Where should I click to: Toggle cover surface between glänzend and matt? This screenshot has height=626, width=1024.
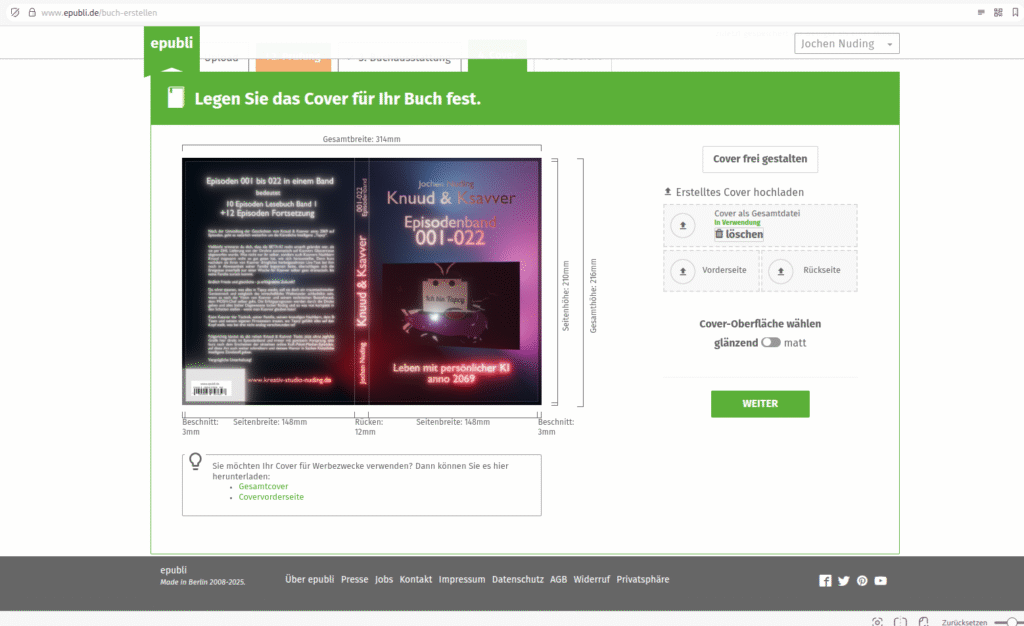point(770,343)
